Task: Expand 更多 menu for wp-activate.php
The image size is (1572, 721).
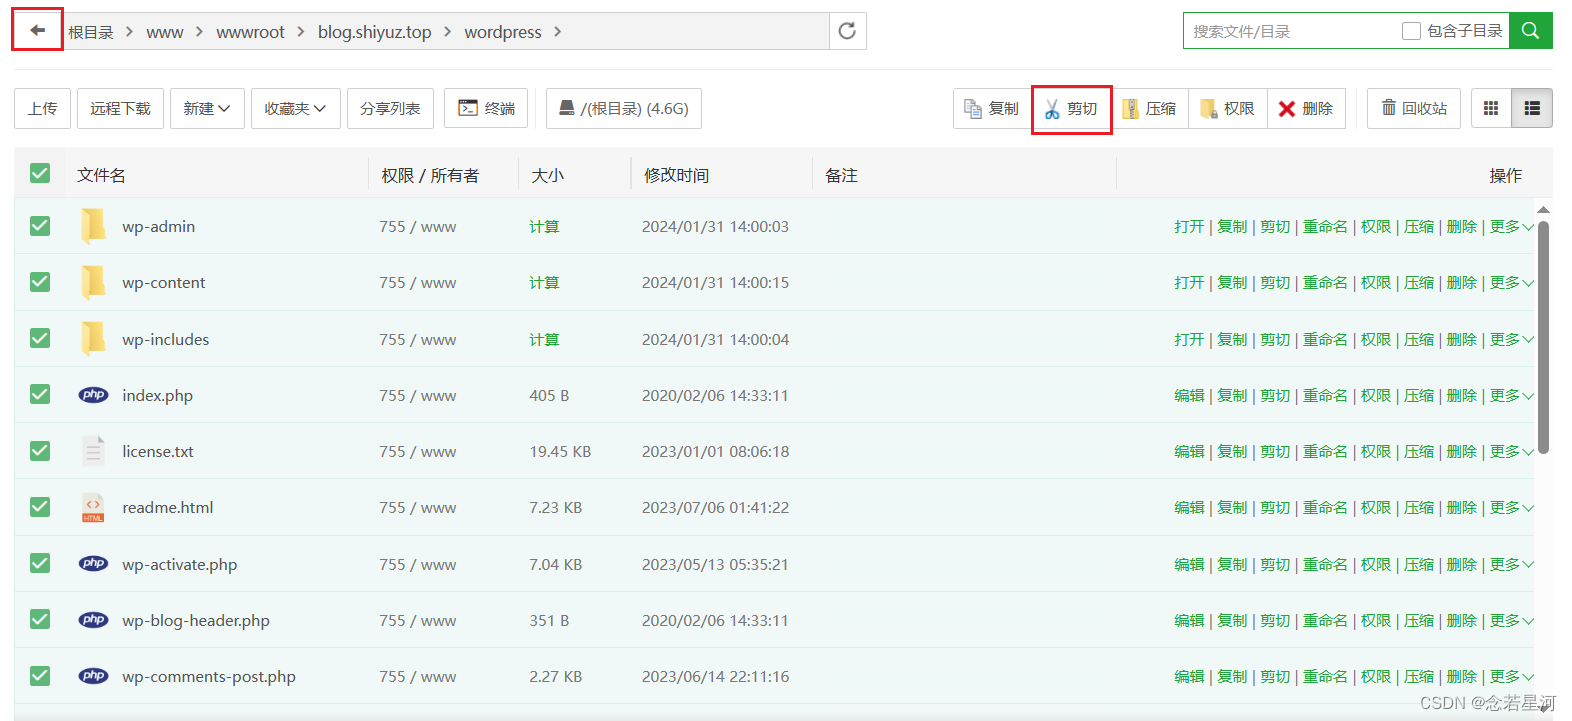Action: click(1511, 564)
